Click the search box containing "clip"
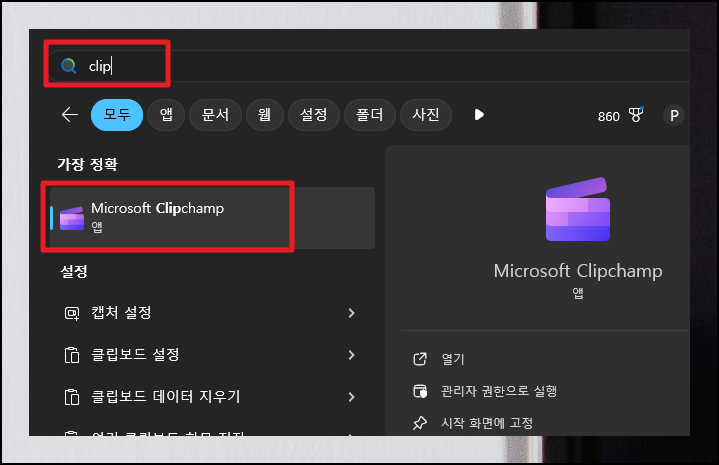Screen dimensions: 719x465 (x=368, y=66)
